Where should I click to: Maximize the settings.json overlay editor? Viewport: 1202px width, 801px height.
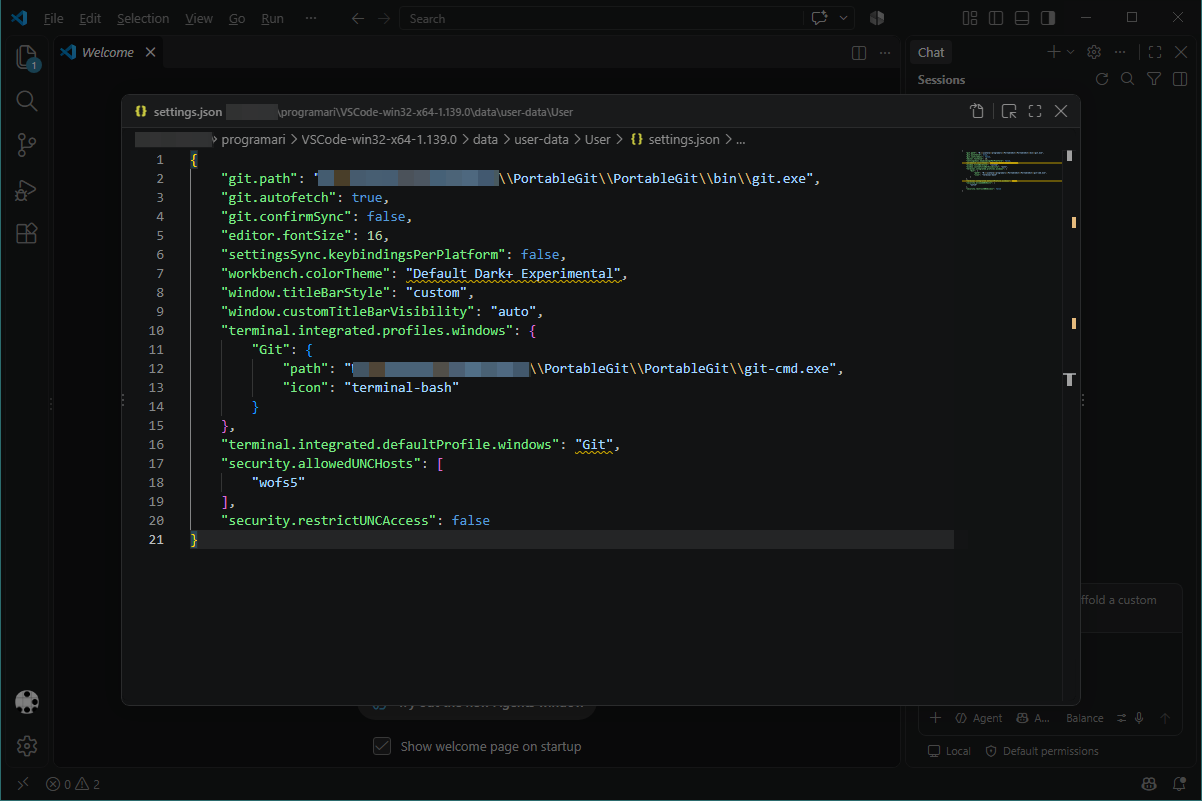[1035, 112]
